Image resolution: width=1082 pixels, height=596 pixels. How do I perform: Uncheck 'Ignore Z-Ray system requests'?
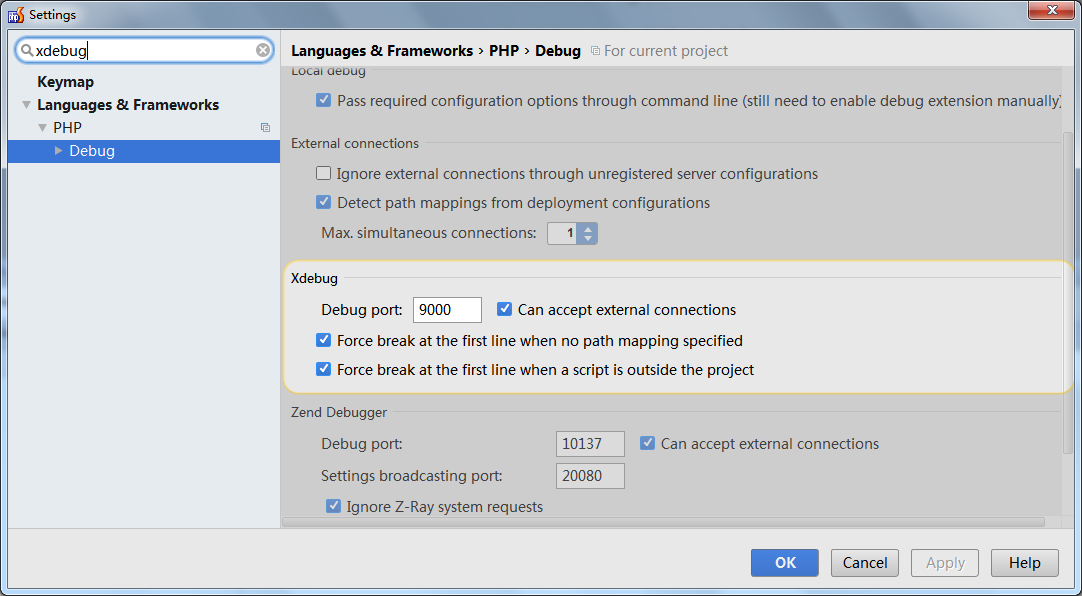(x=334, y=507)
